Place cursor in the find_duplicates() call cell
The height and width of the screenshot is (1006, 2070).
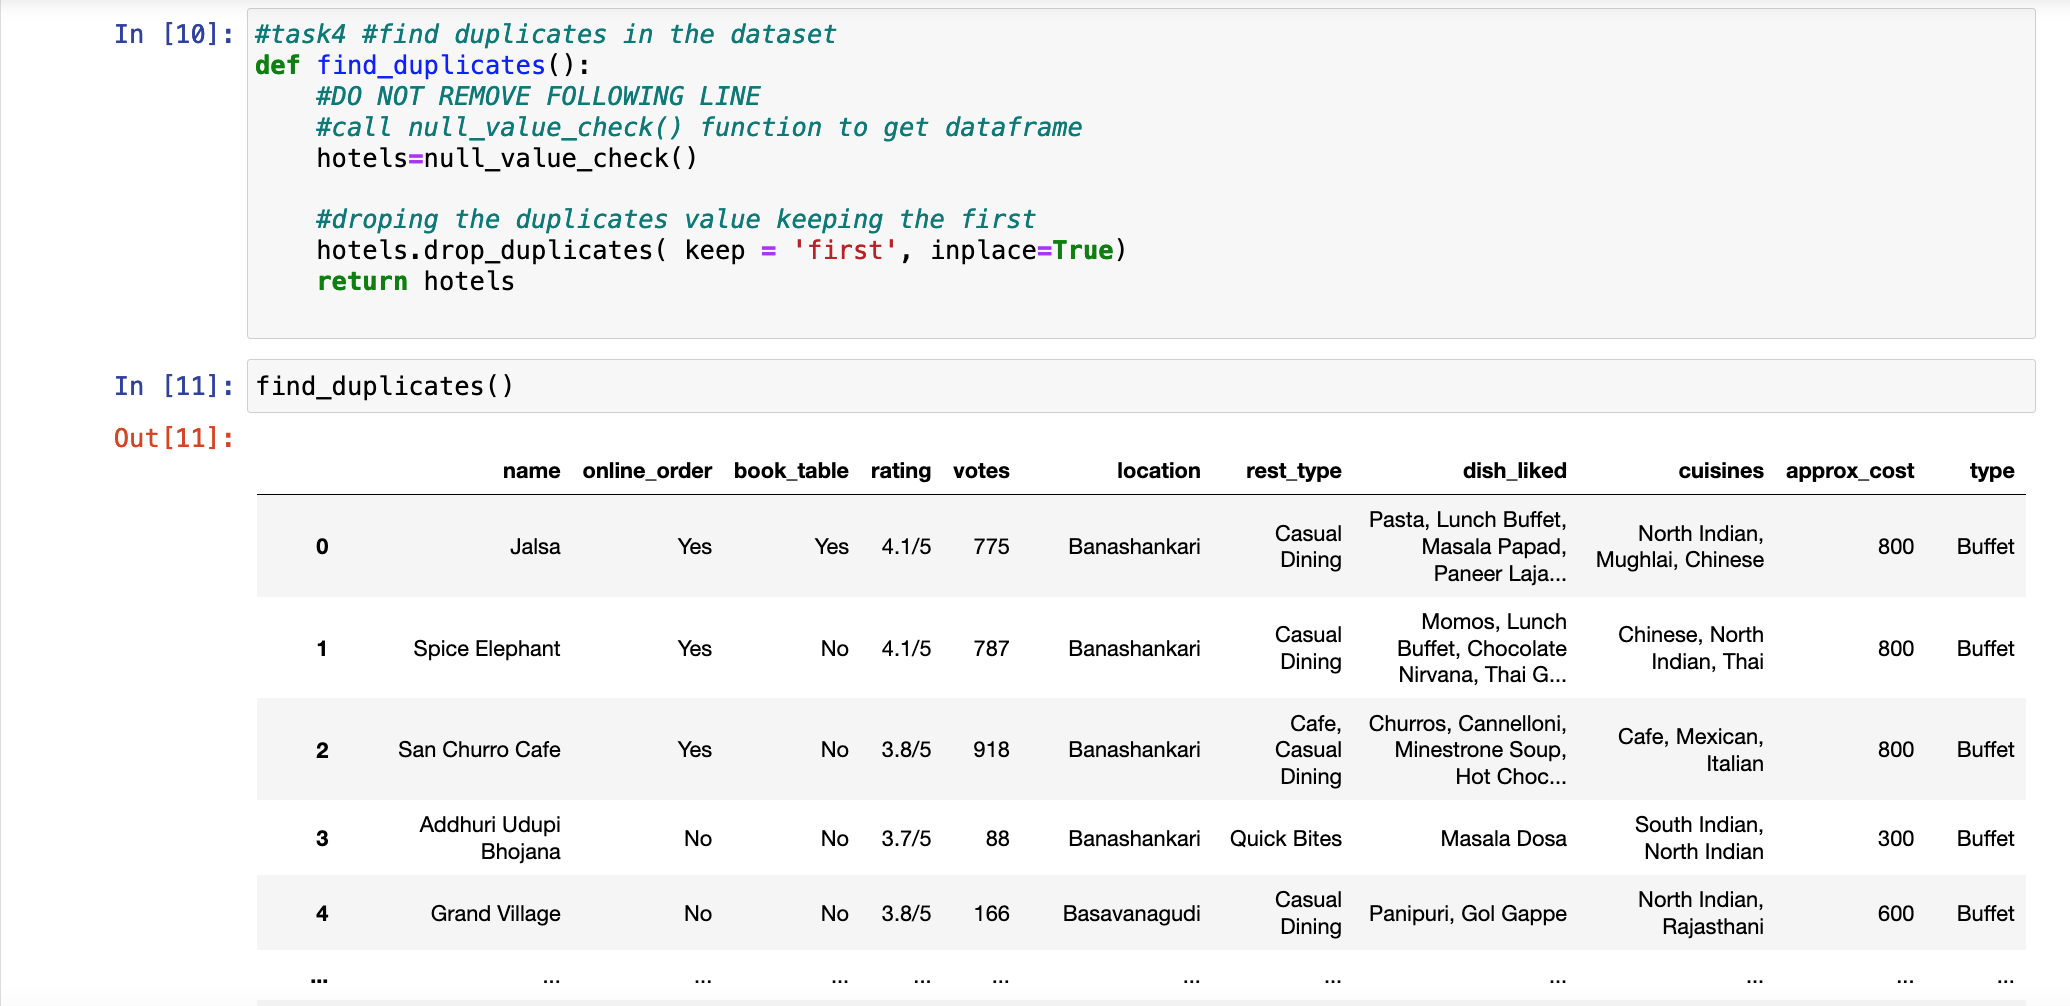point(383,385)
